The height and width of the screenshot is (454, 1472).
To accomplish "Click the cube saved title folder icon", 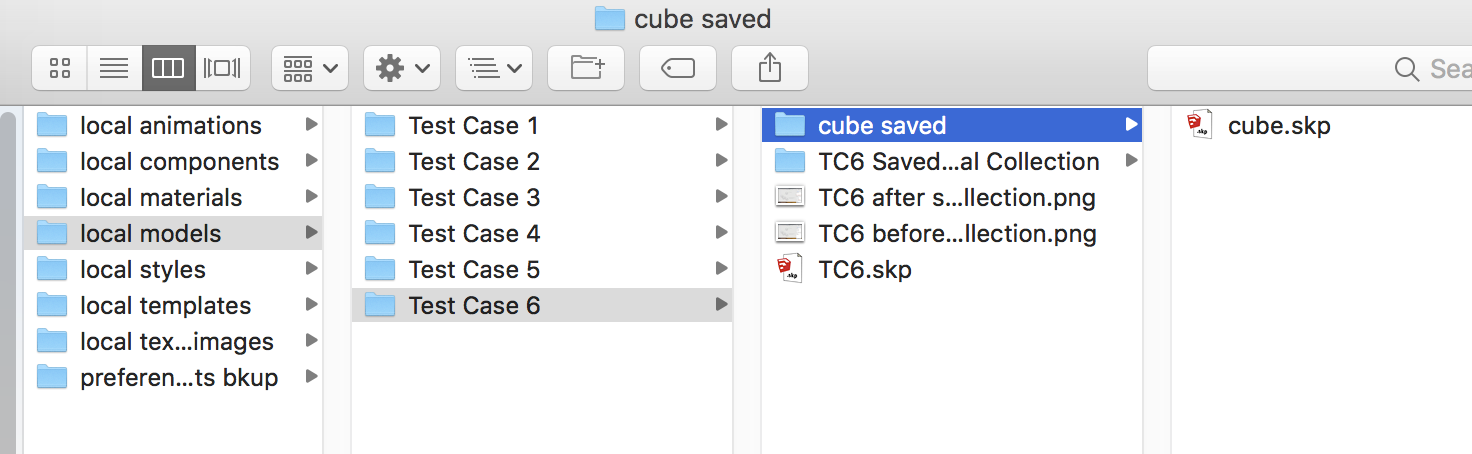I will 609,18.
